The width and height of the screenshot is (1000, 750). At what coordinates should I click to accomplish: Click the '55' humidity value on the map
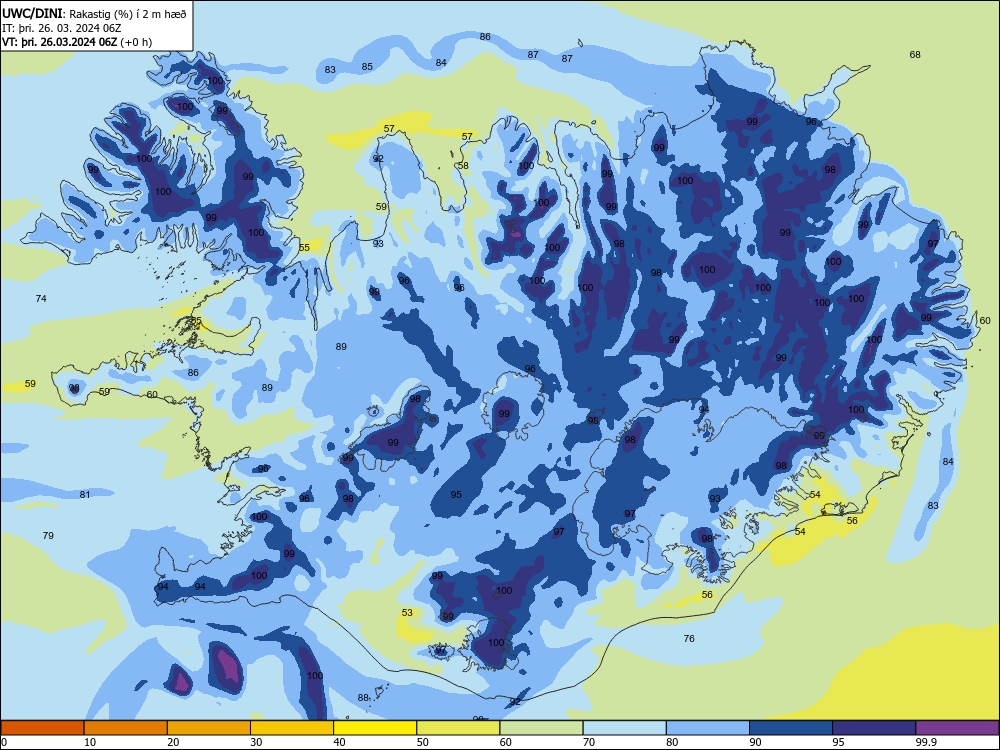tap(304, 247)
